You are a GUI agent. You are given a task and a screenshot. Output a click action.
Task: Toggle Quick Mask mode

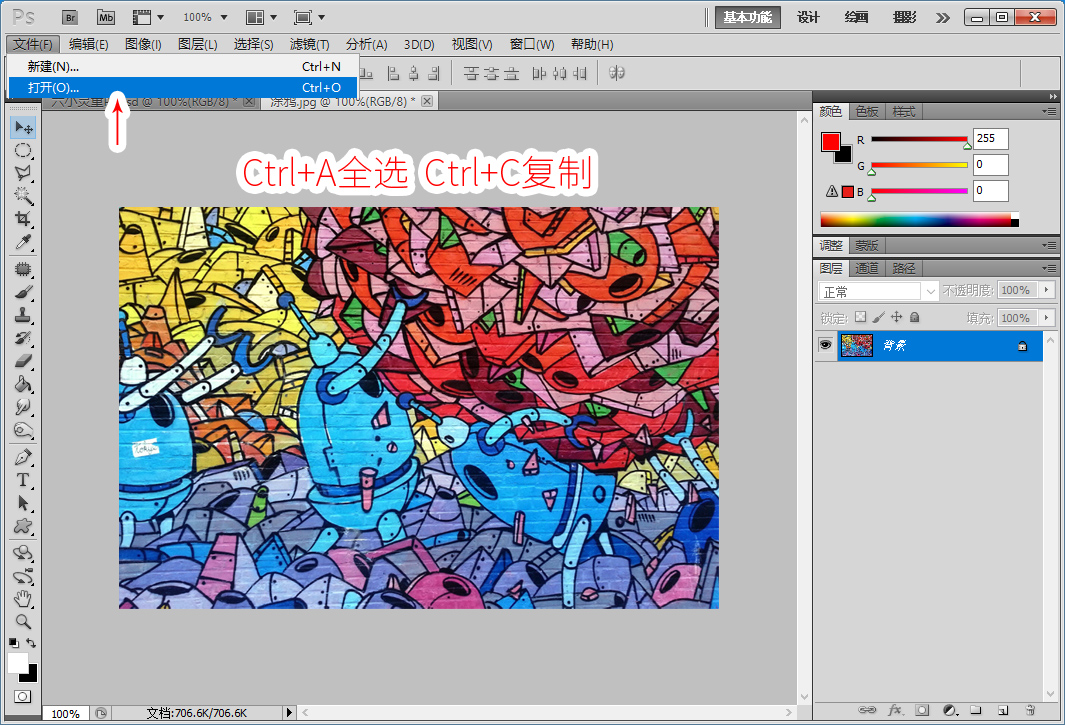pyautogui.click(x=22, y=696)
